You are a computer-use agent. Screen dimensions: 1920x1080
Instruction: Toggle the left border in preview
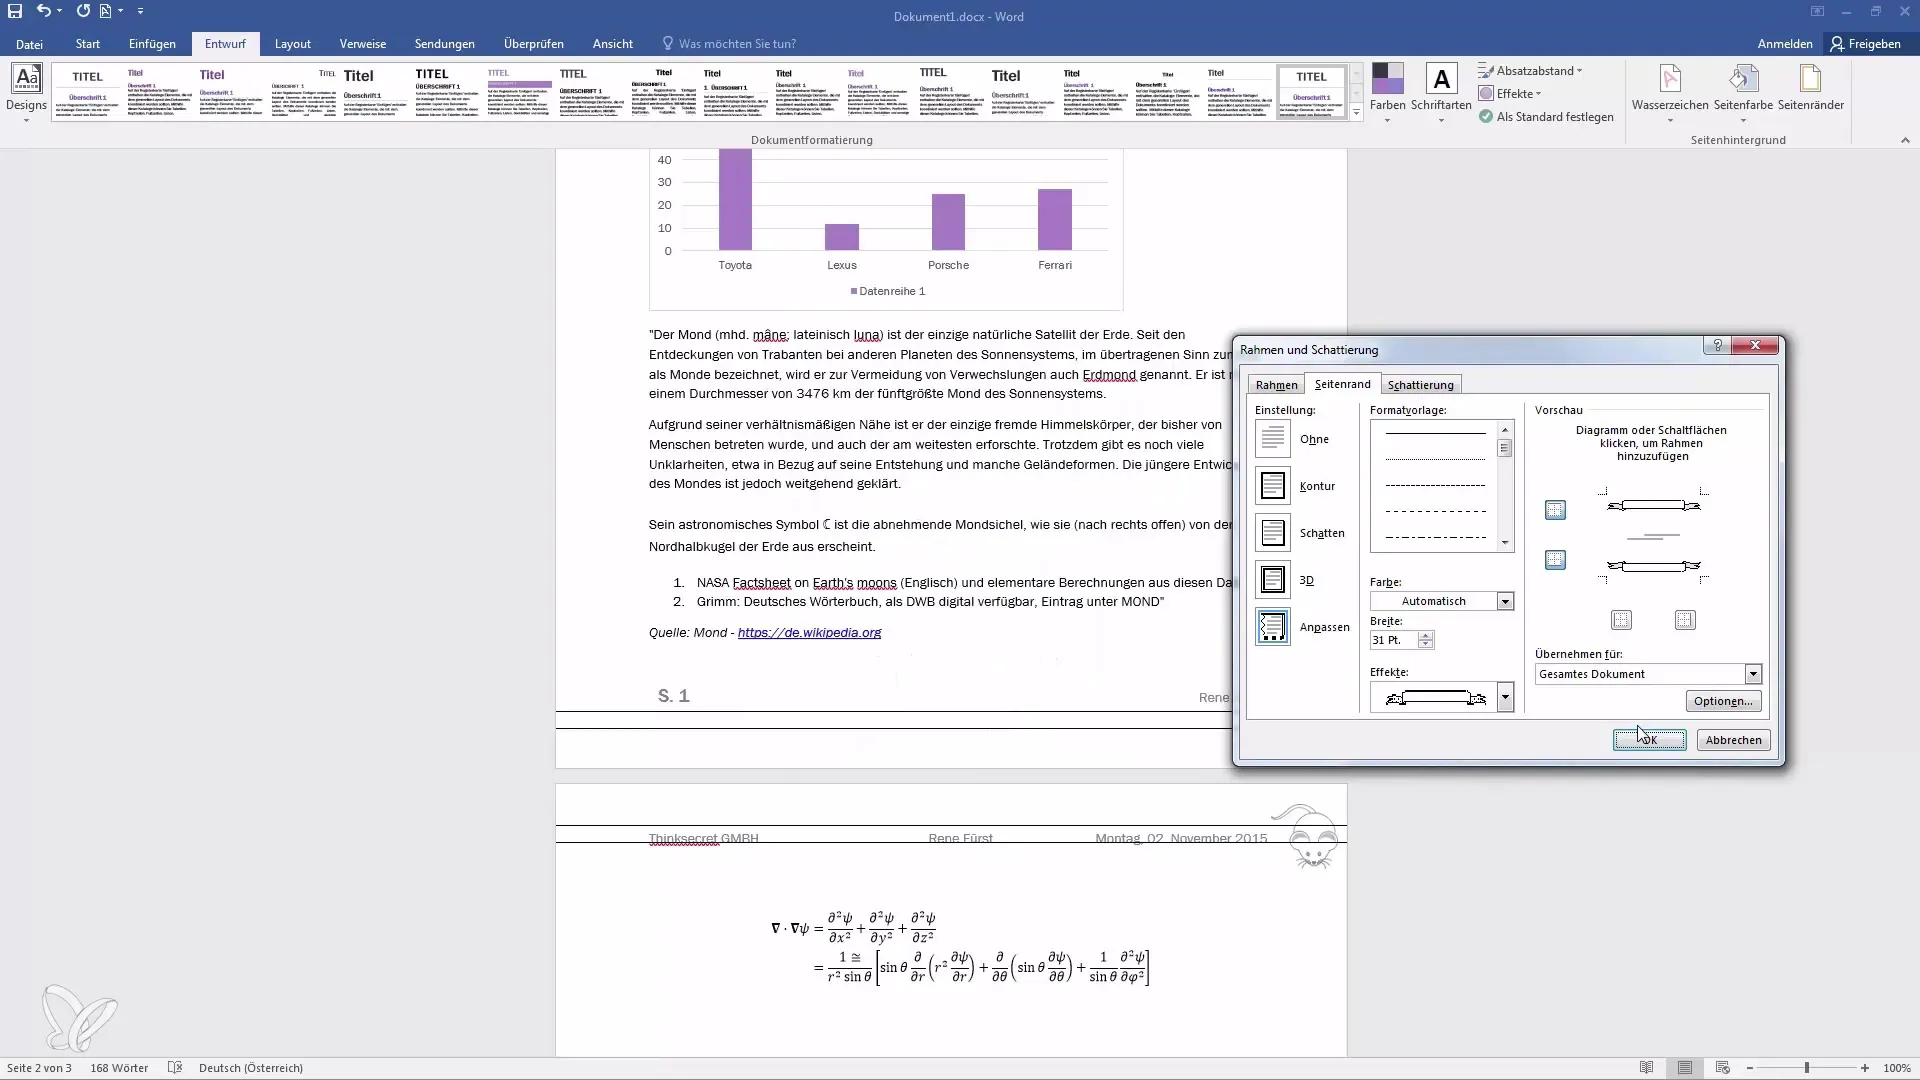1621,620
